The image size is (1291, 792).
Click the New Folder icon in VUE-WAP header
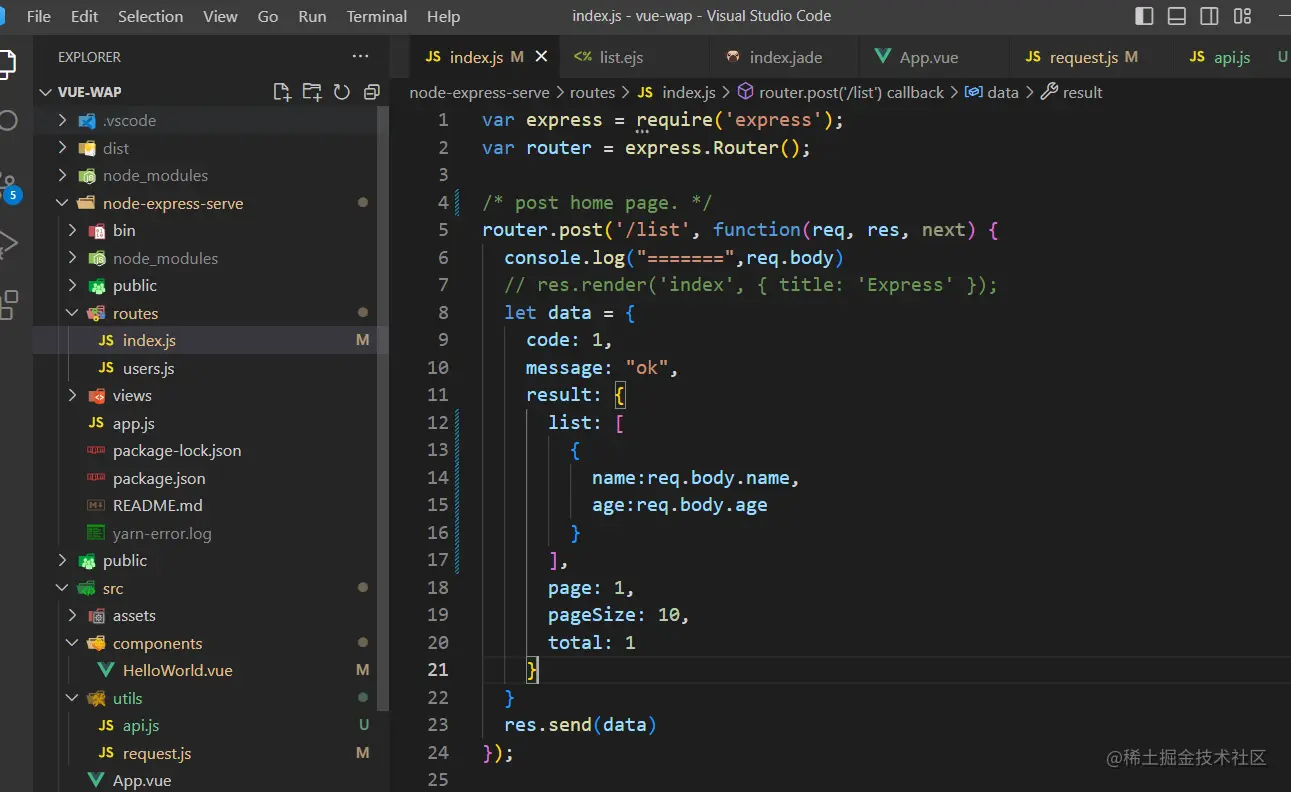(312, 92)
